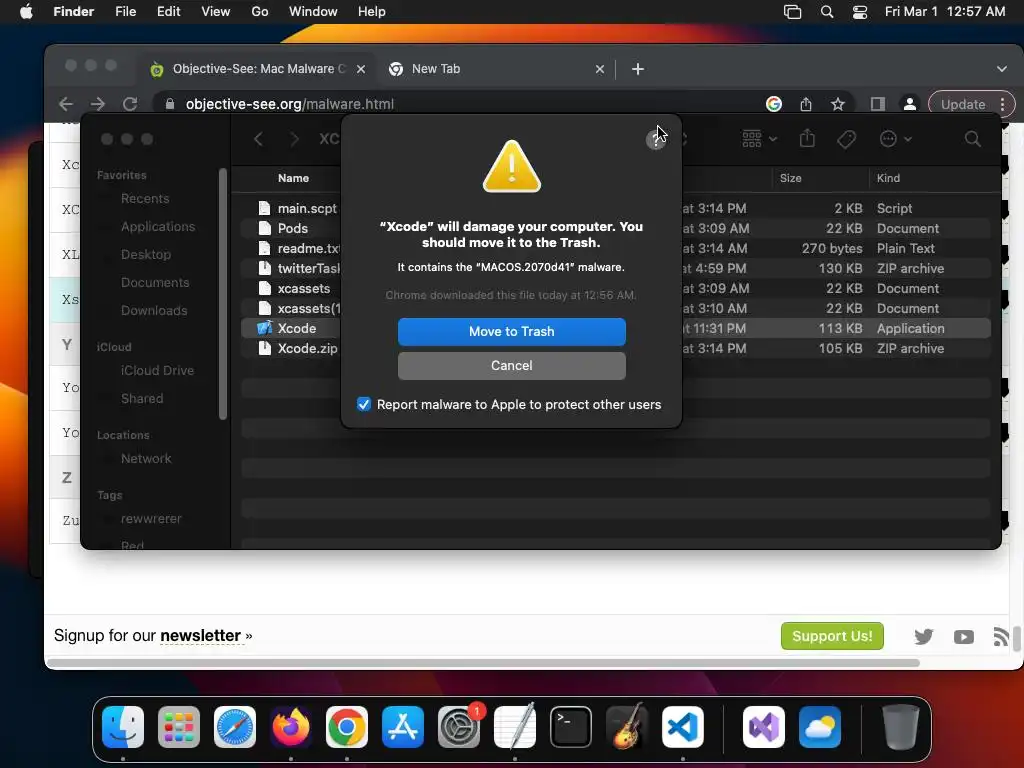Open a new Chrome tab with plus
Image resolution: width=1024 pixels, height=768 pixels.
point(638,69)
